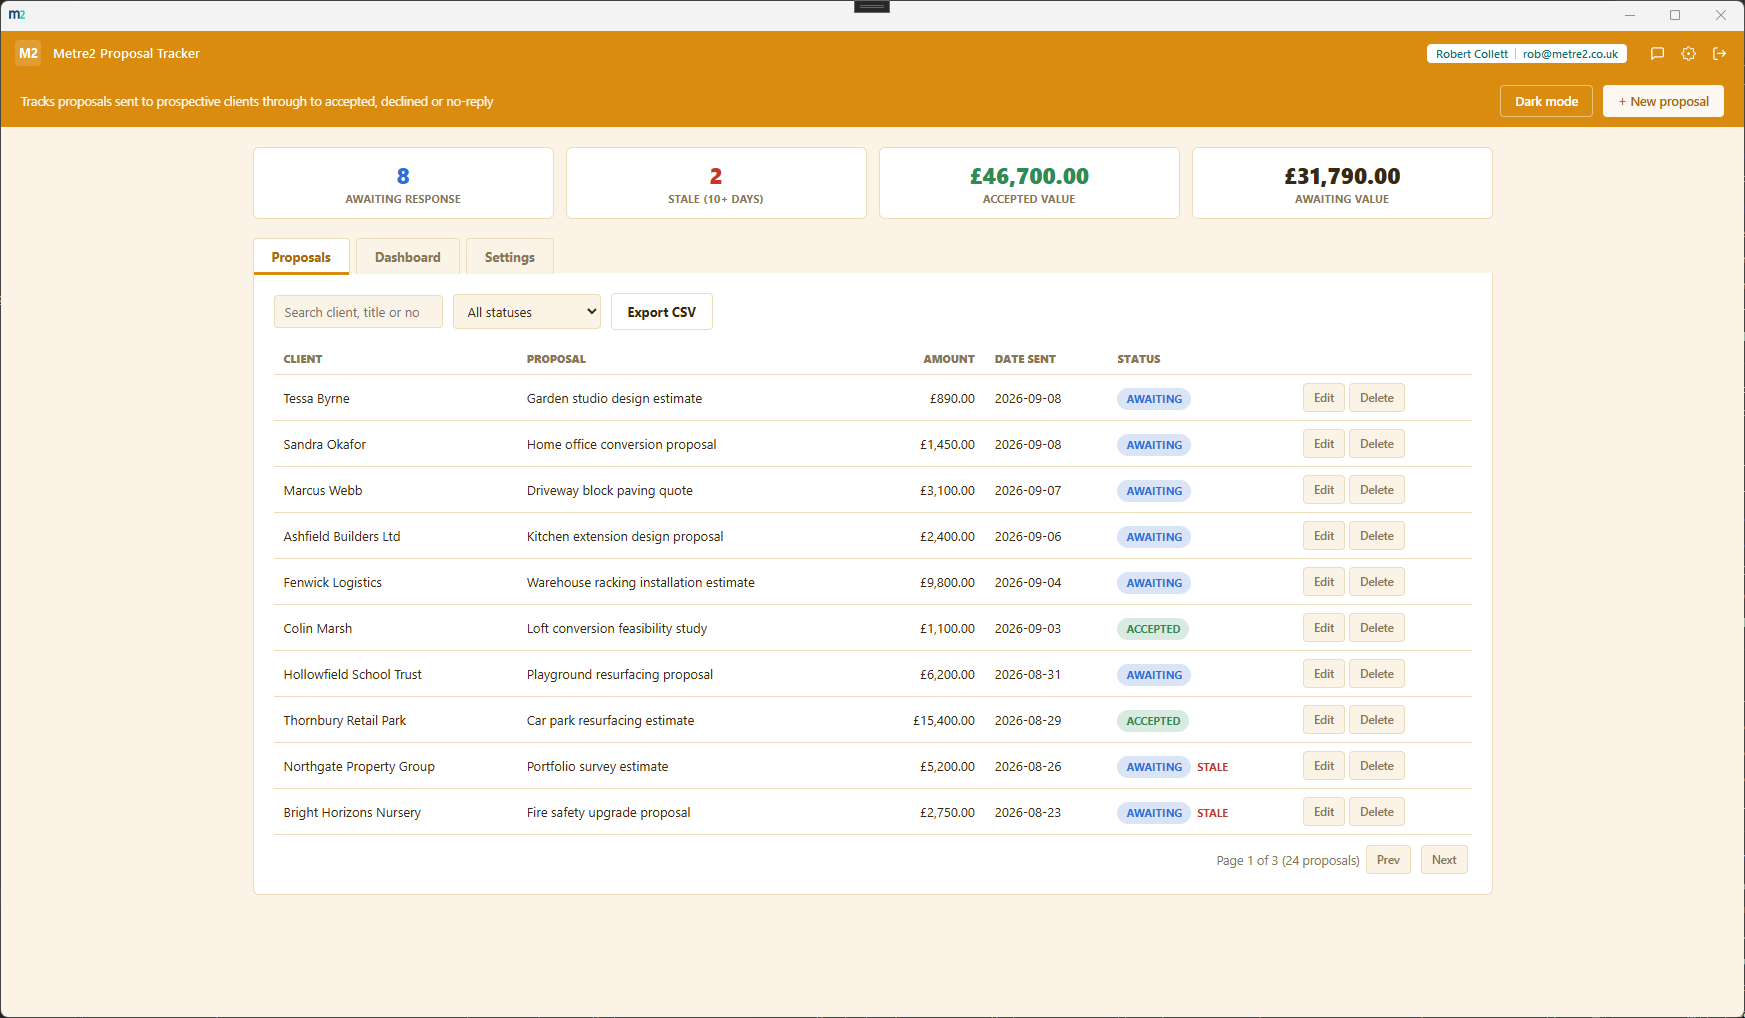Switch to the Dashboard tab
1745x1018 pixels.
tap(407, 257)
